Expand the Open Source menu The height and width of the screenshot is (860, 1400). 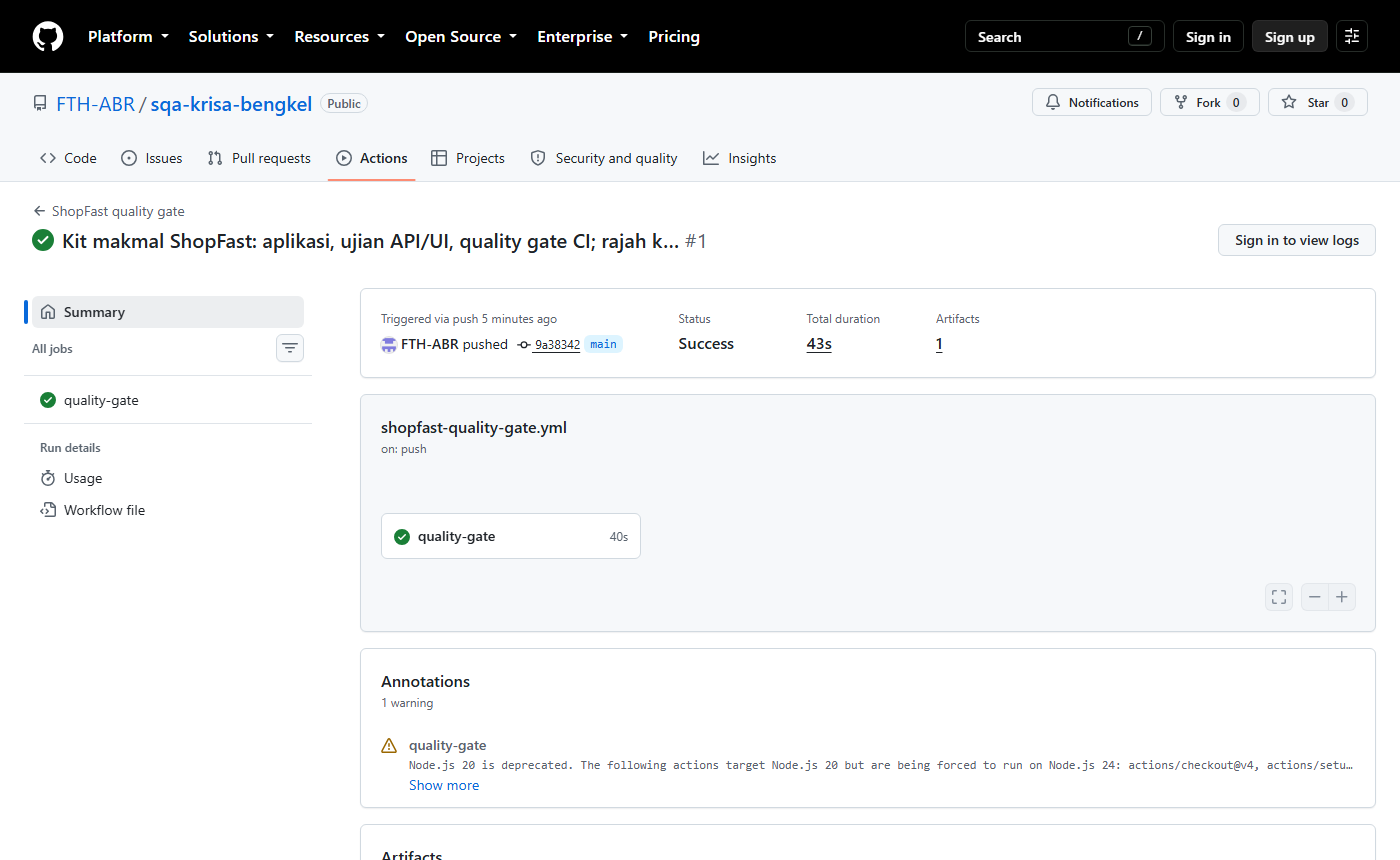click(x=461, y=37)
